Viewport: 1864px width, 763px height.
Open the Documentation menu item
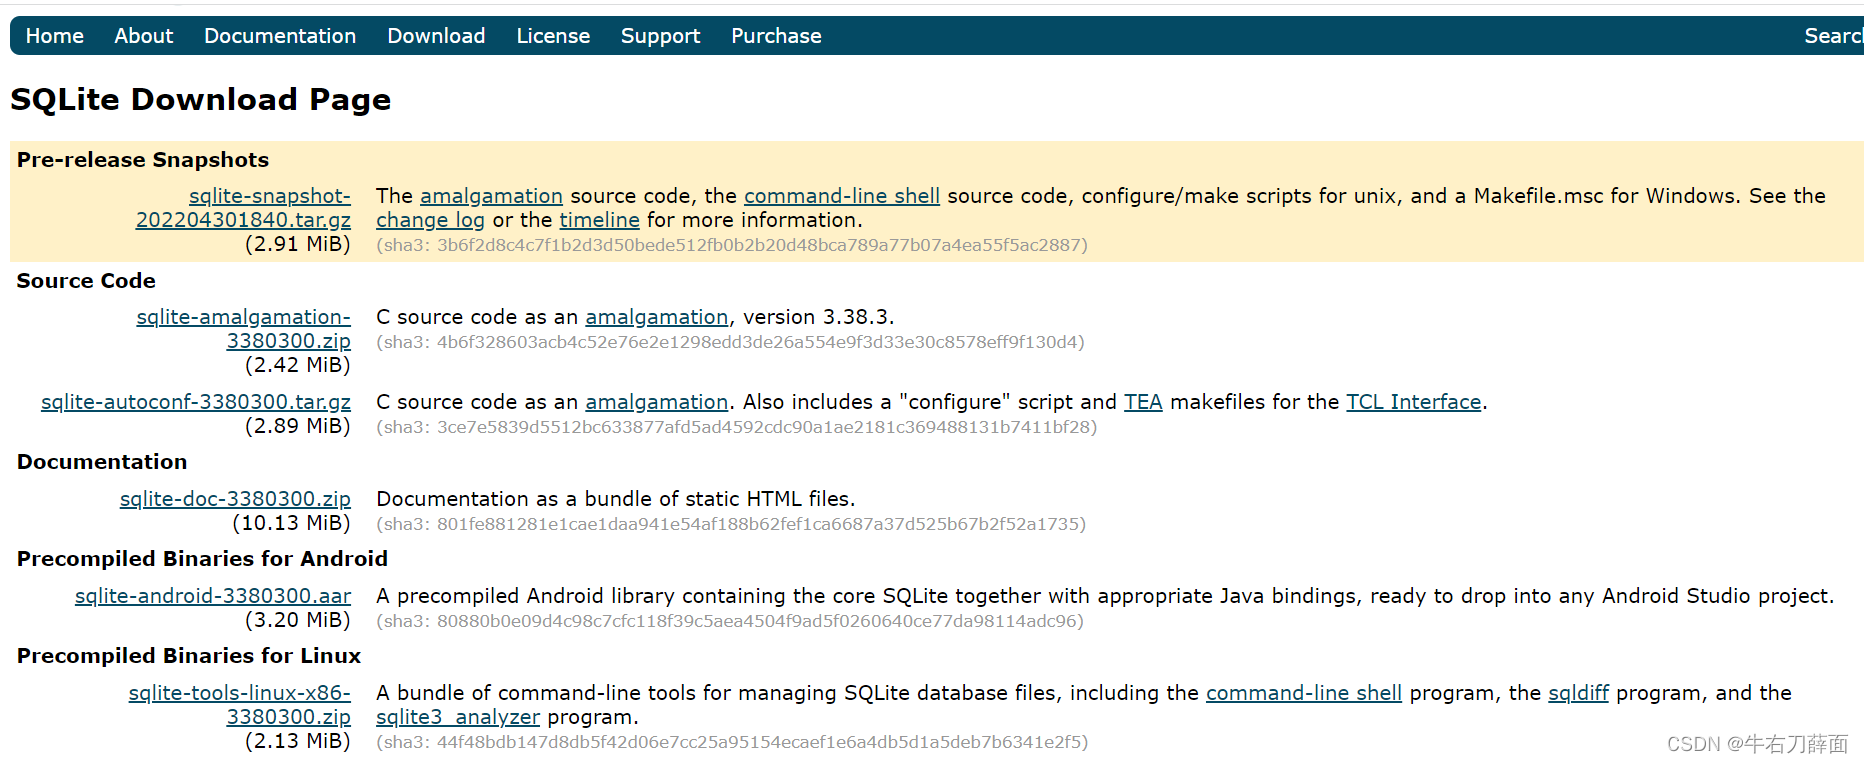280,36
